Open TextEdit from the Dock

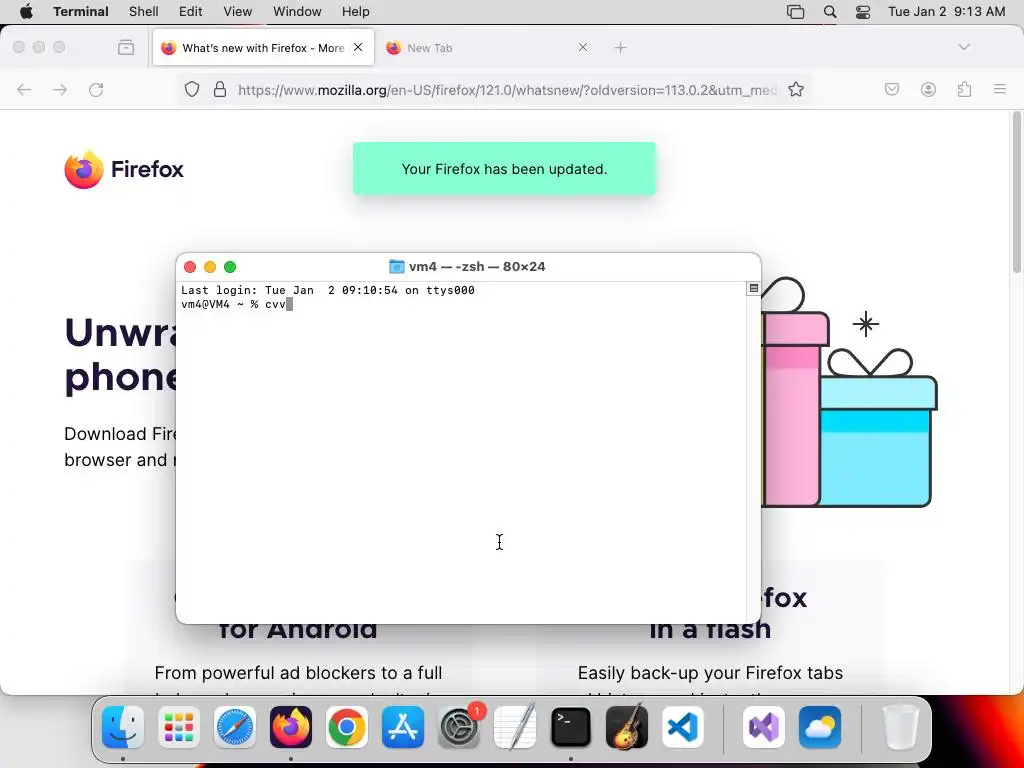tap(515, 727)
